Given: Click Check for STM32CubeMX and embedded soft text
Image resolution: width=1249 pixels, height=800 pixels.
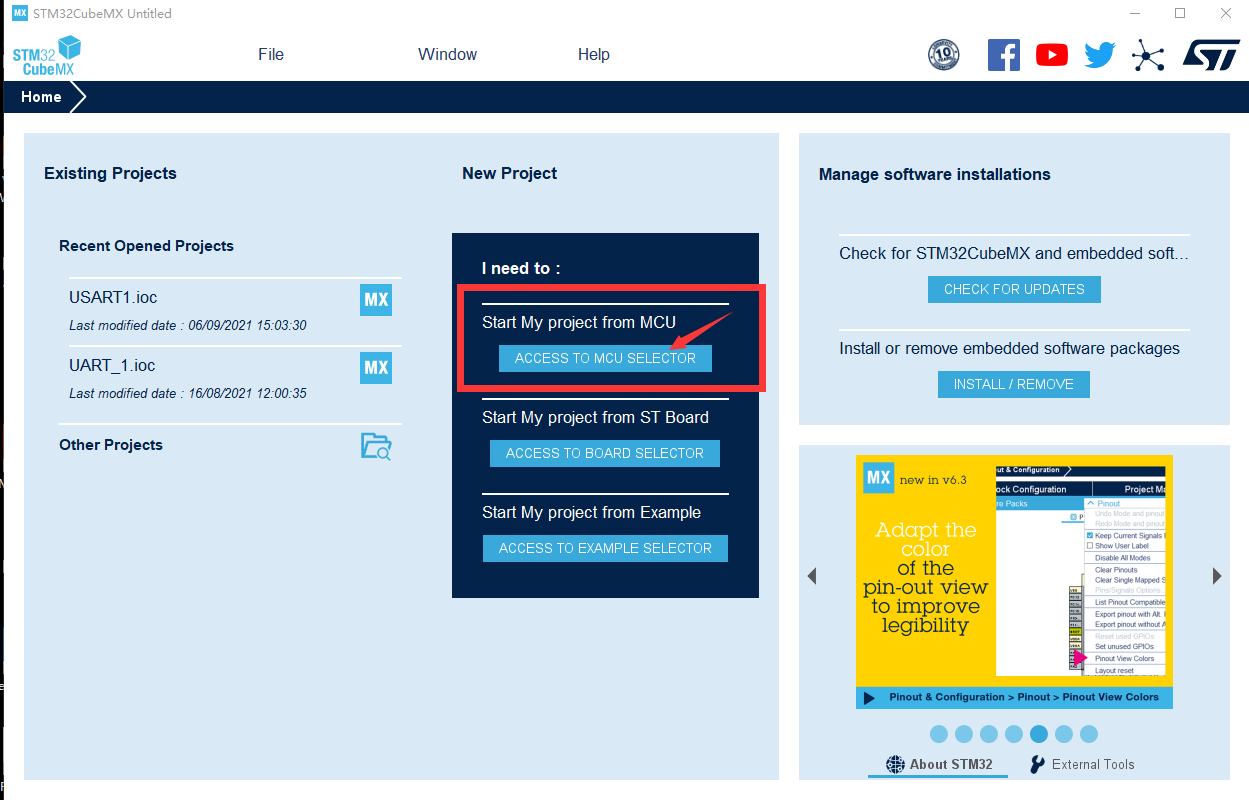Looking at the screenshot, I should pyautogui.click(x=1014, y=254).
